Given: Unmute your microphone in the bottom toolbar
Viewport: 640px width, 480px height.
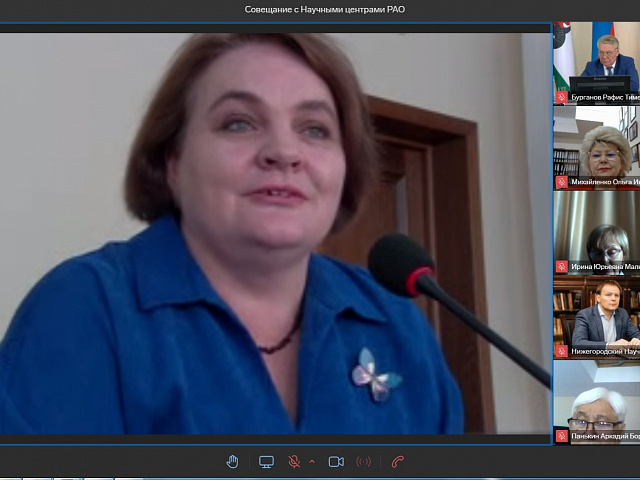Looking at the screenshot, I should 294,461.
